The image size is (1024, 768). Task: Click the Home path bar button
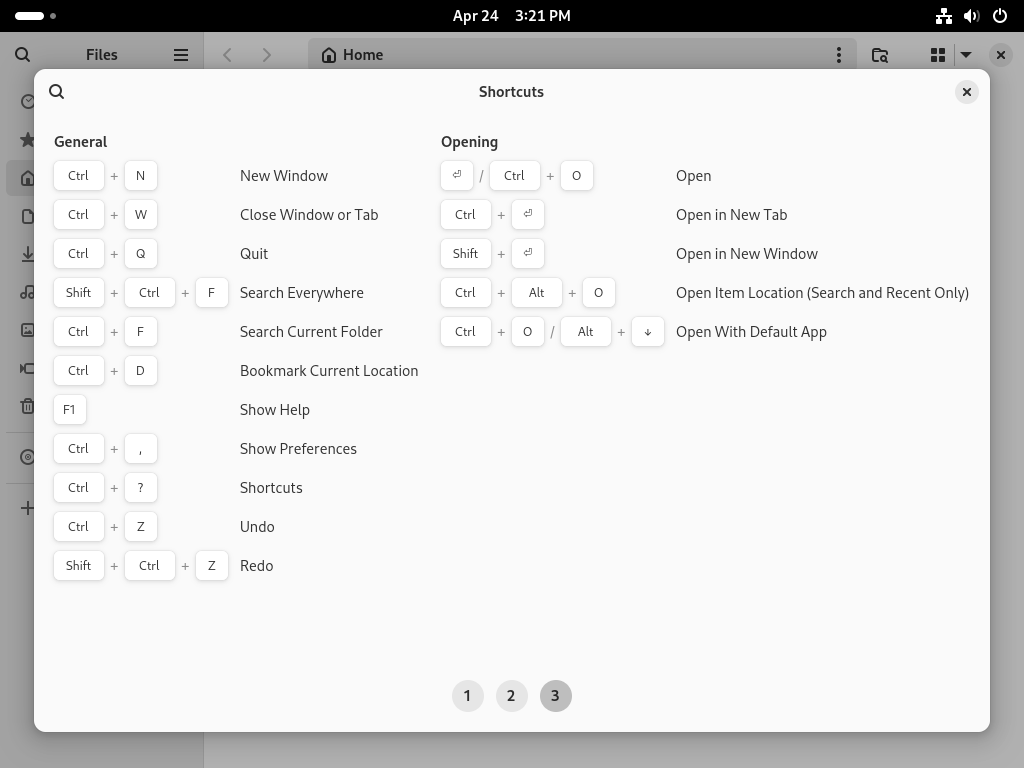click(353, 55)
